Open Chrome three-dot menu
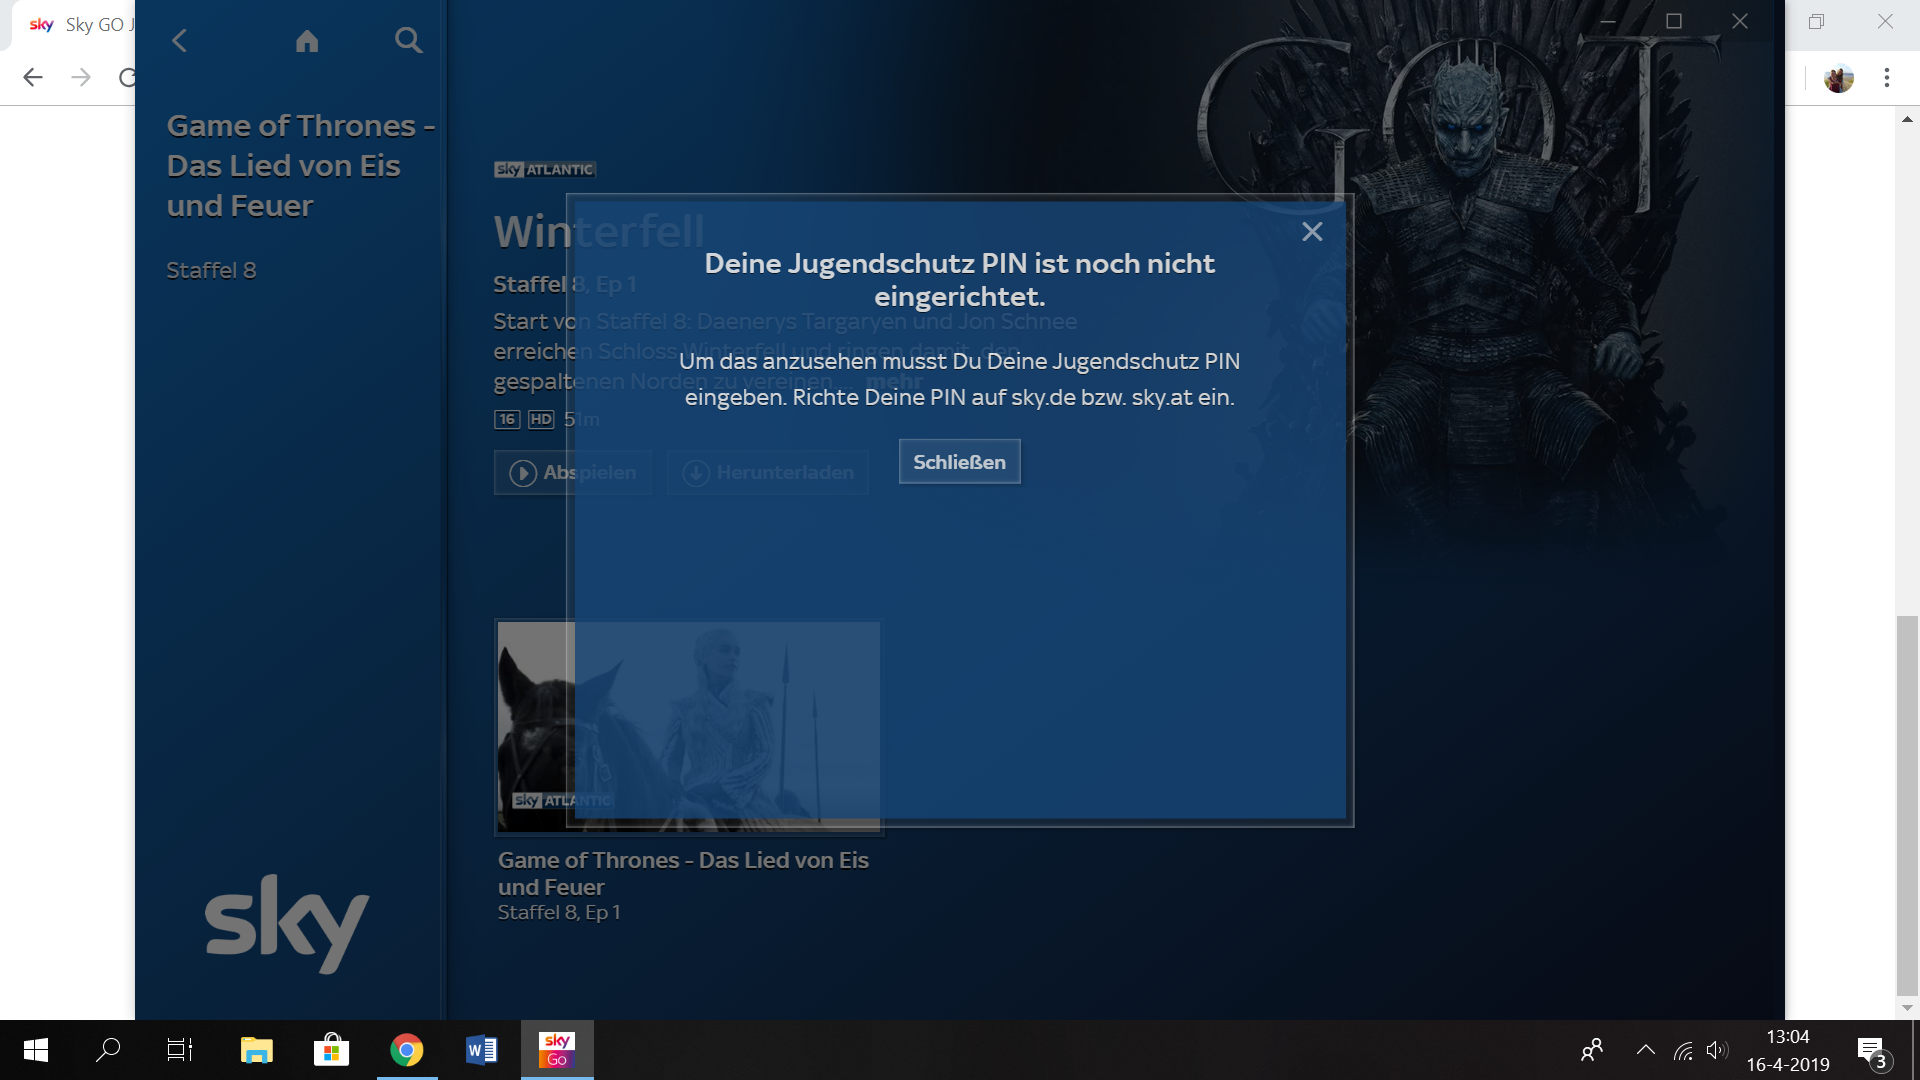1920x1080 pixels. 1887,77
